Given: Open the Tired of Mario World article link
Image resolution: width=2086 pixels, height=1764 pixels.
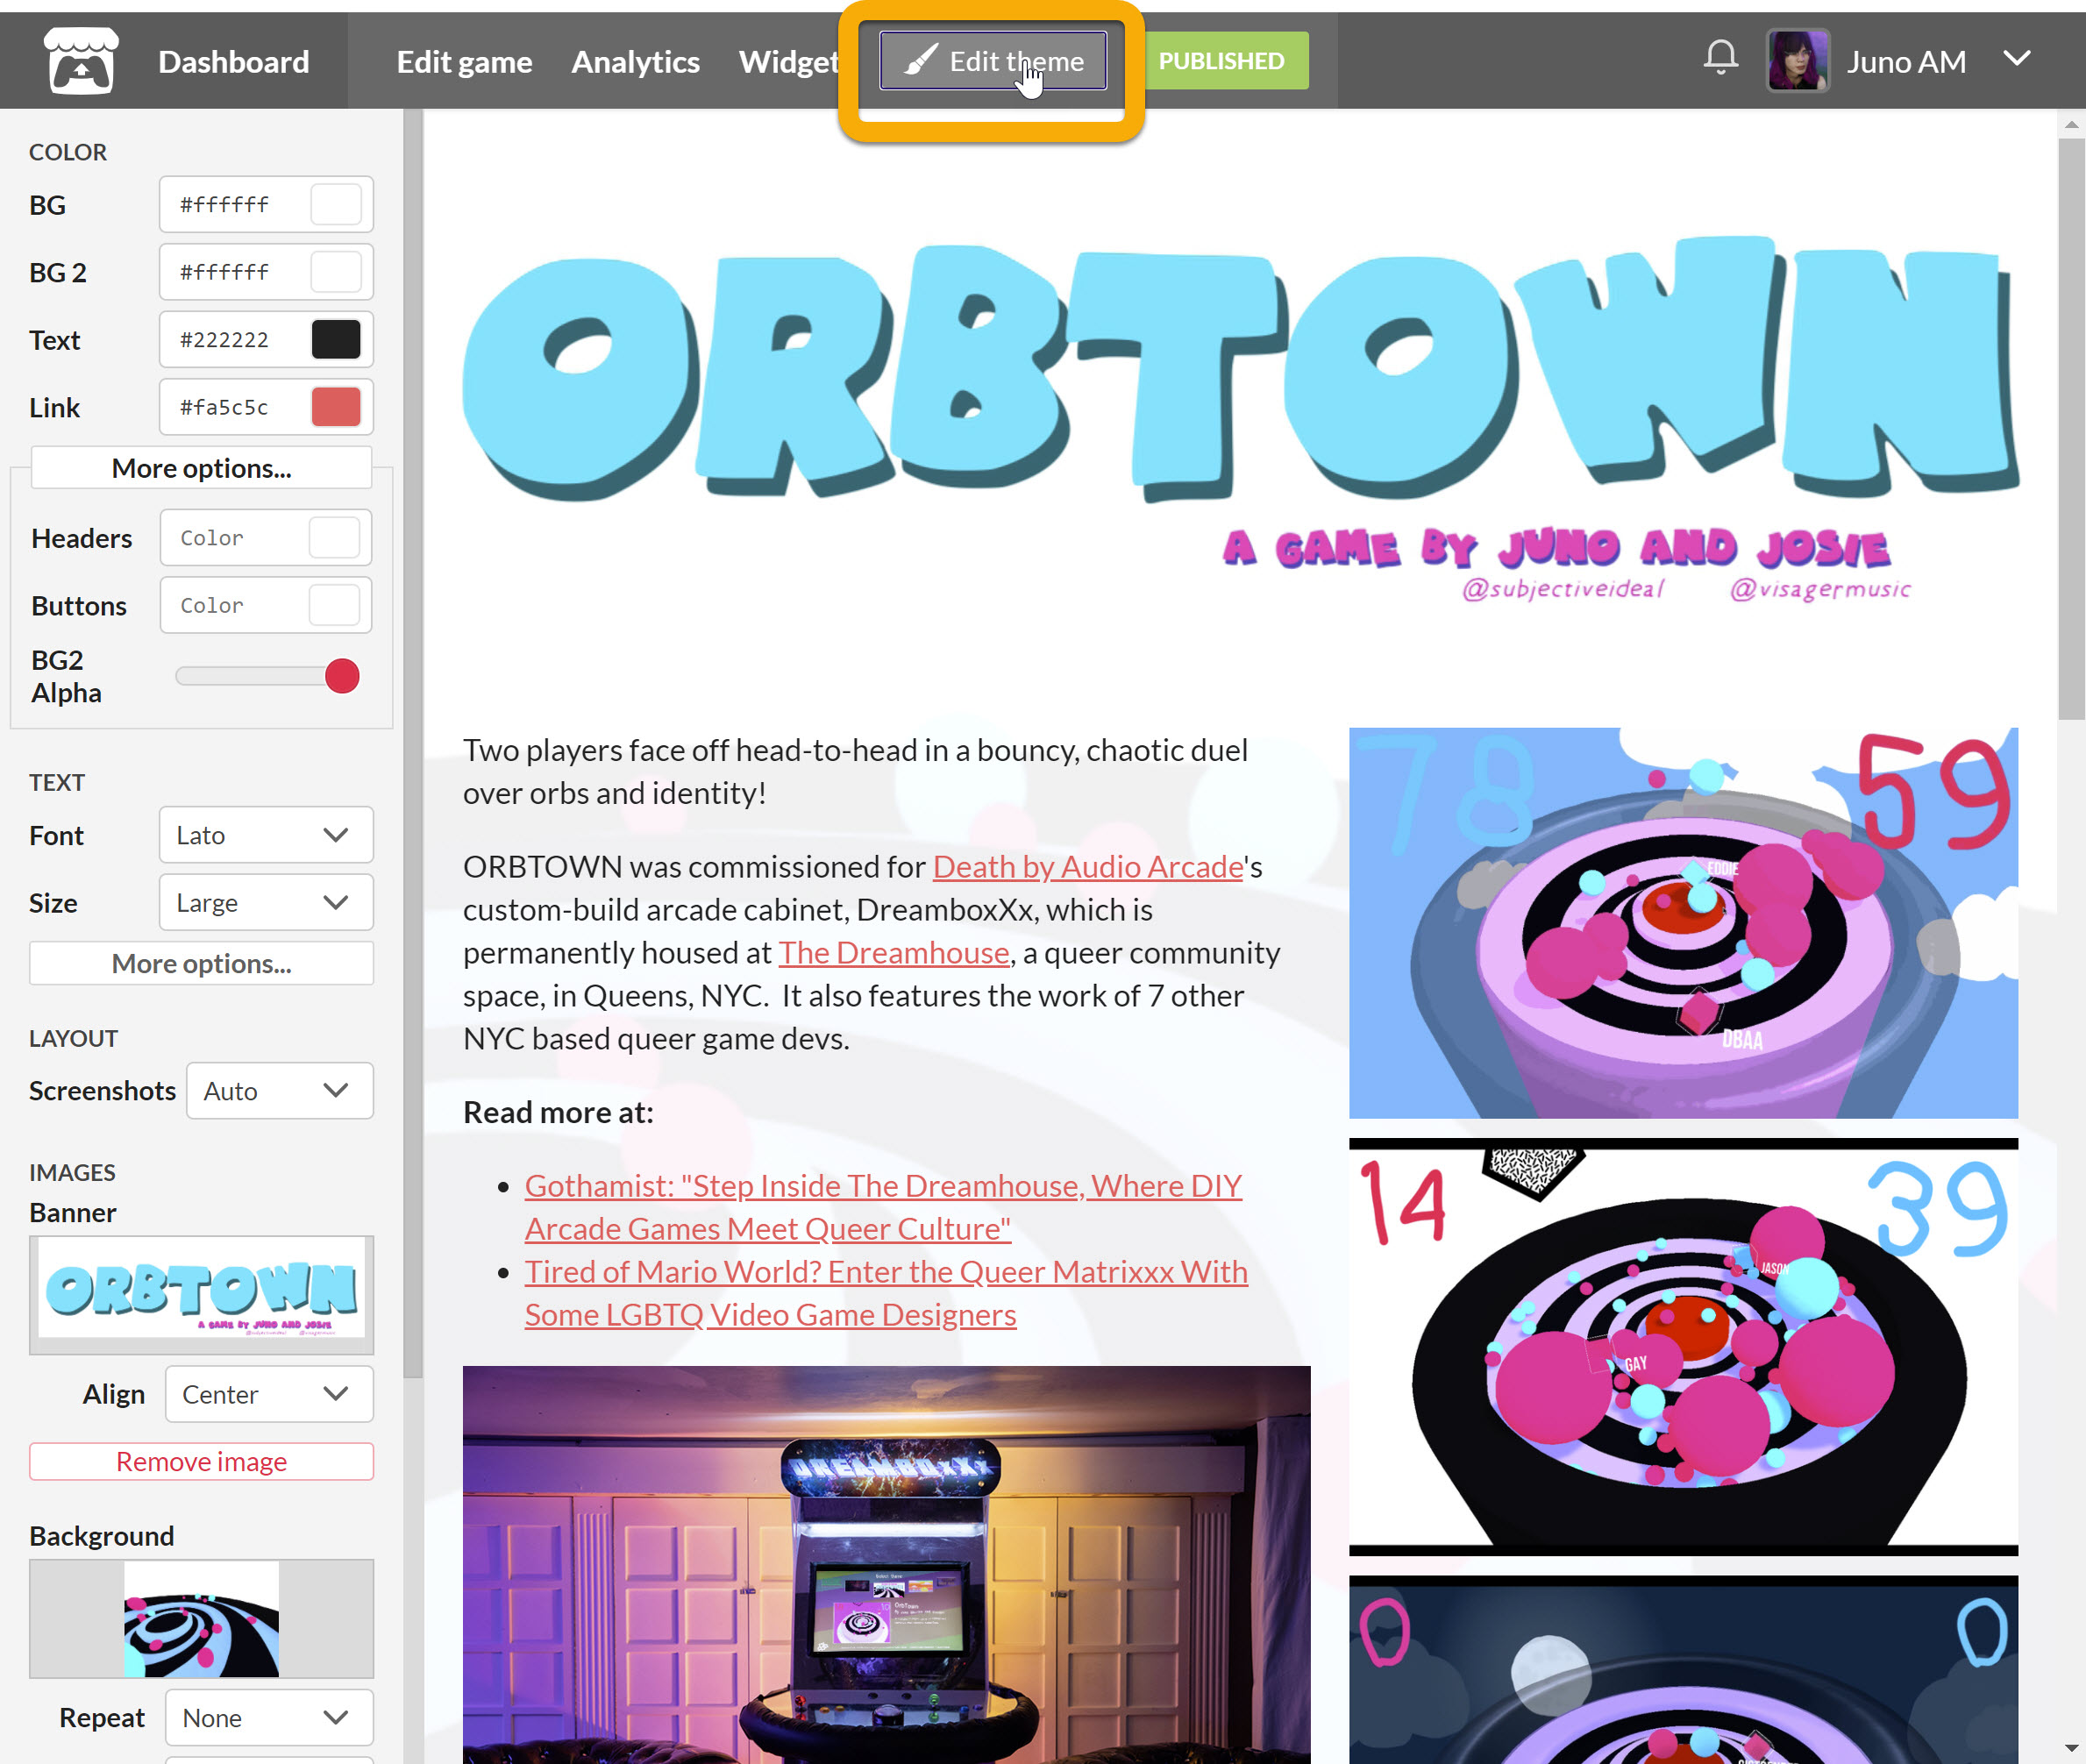Looking at the screenshot, I should tap(886, 1293).
